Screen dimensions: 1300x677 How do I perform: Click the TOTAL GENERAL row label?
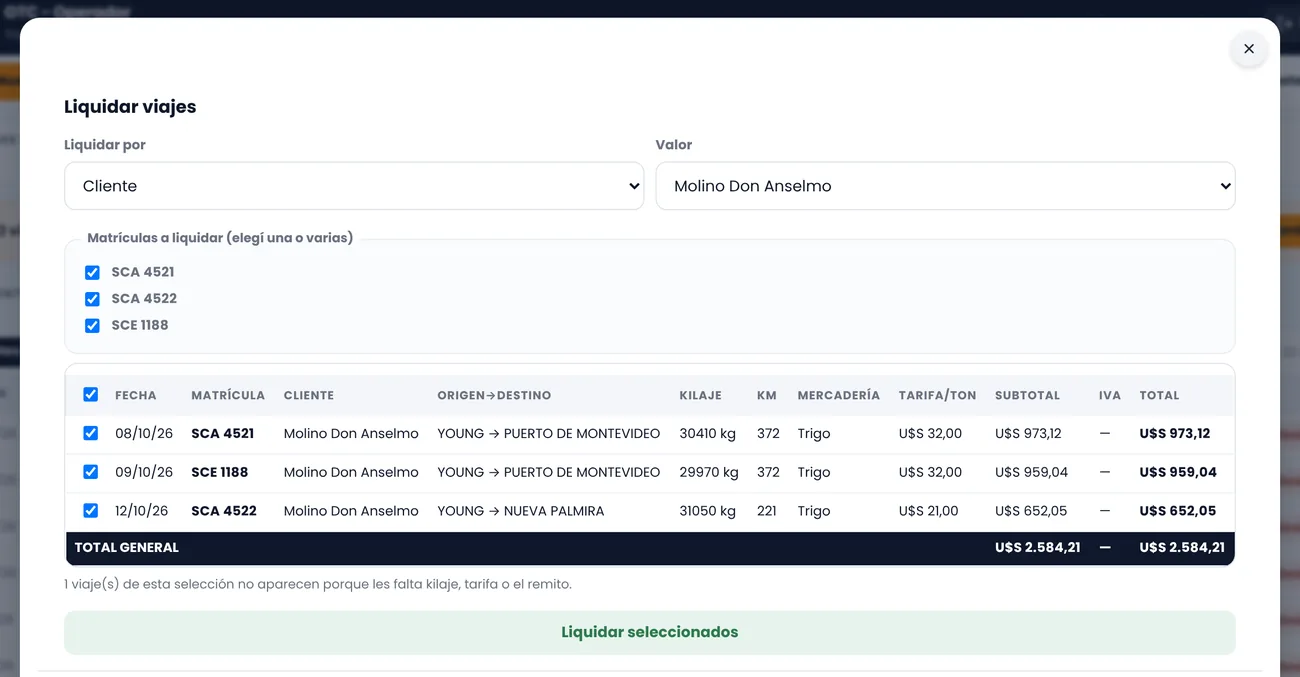[127, 548]
